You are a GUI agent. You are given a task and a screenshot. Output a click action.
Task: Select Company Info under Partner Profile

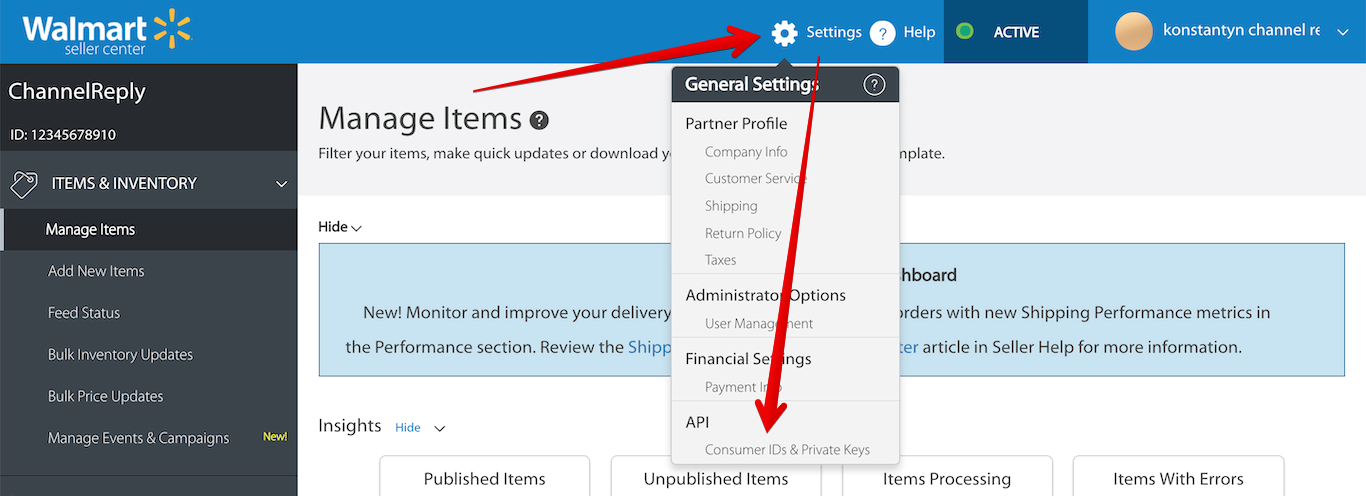[746, 152]
